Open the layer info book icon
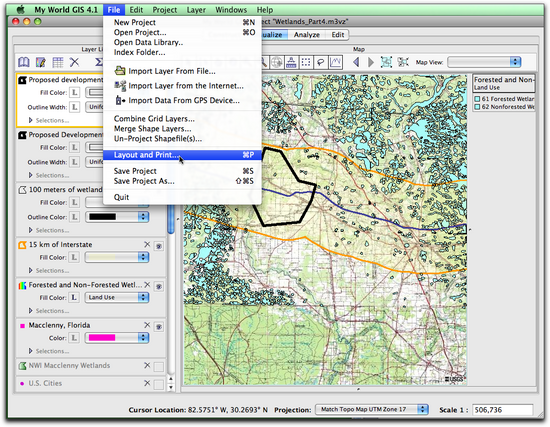Screen dimensions: 550x427 point(24,62)
